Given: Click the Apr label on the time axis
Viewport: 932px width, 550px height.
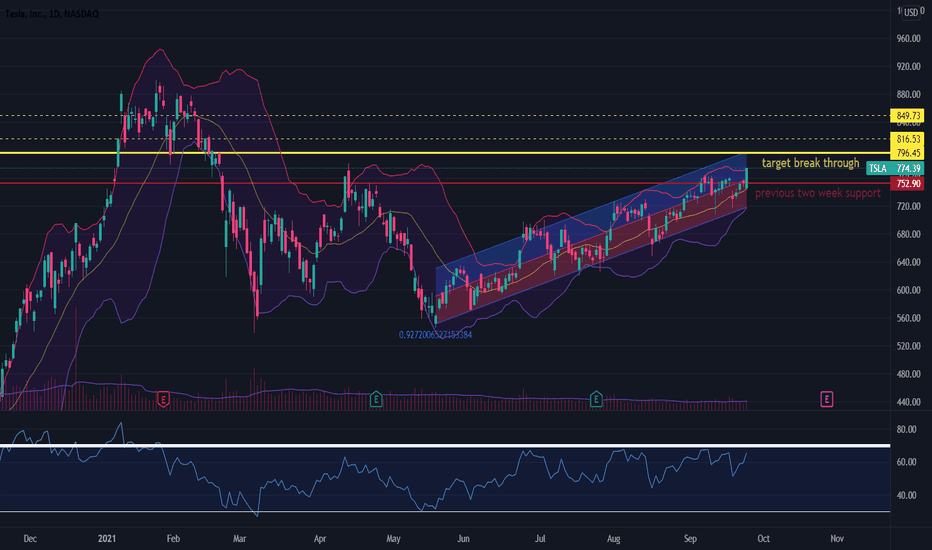Looking at the screenshot, I should pos(320,539).
